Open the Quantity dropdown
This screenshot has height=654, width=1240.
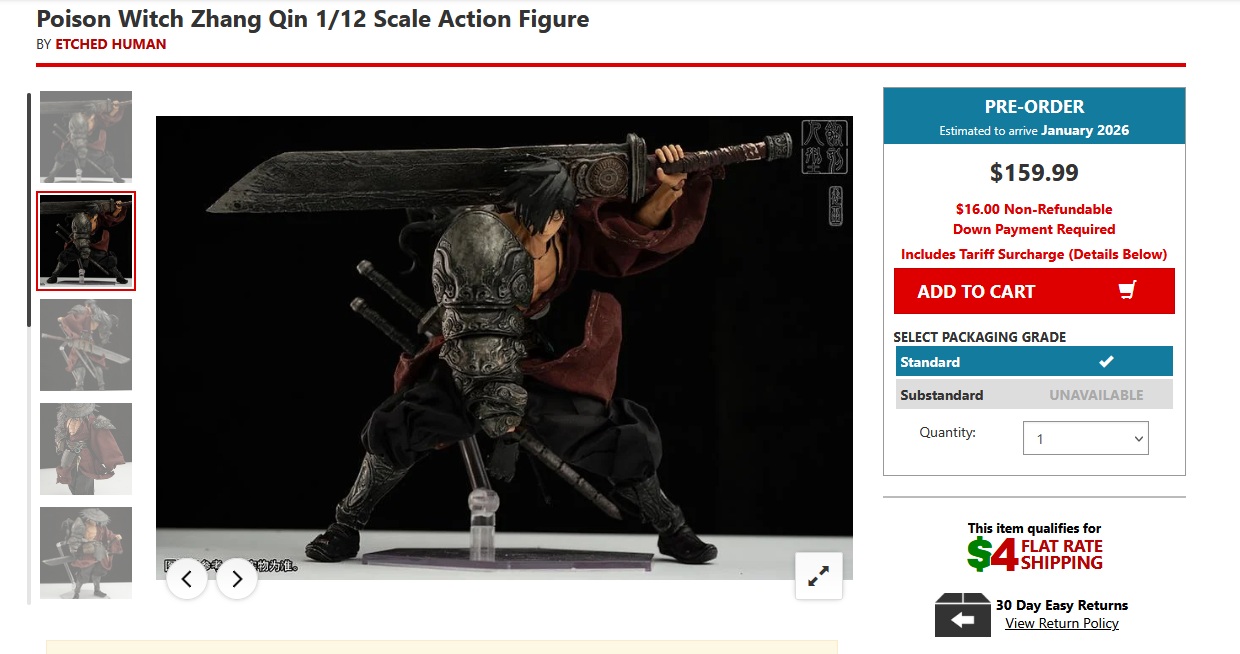(1086, 438)
